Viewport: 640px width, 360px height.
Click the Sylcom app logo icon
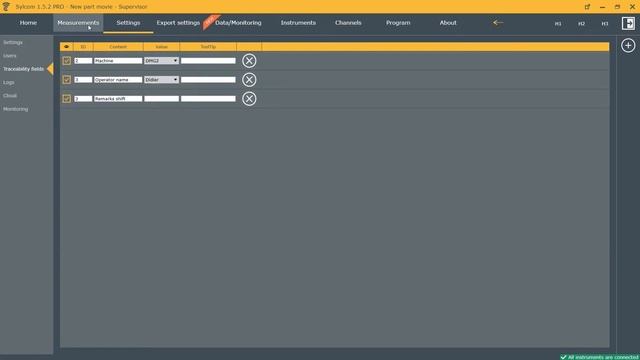[x=6, y=7]
